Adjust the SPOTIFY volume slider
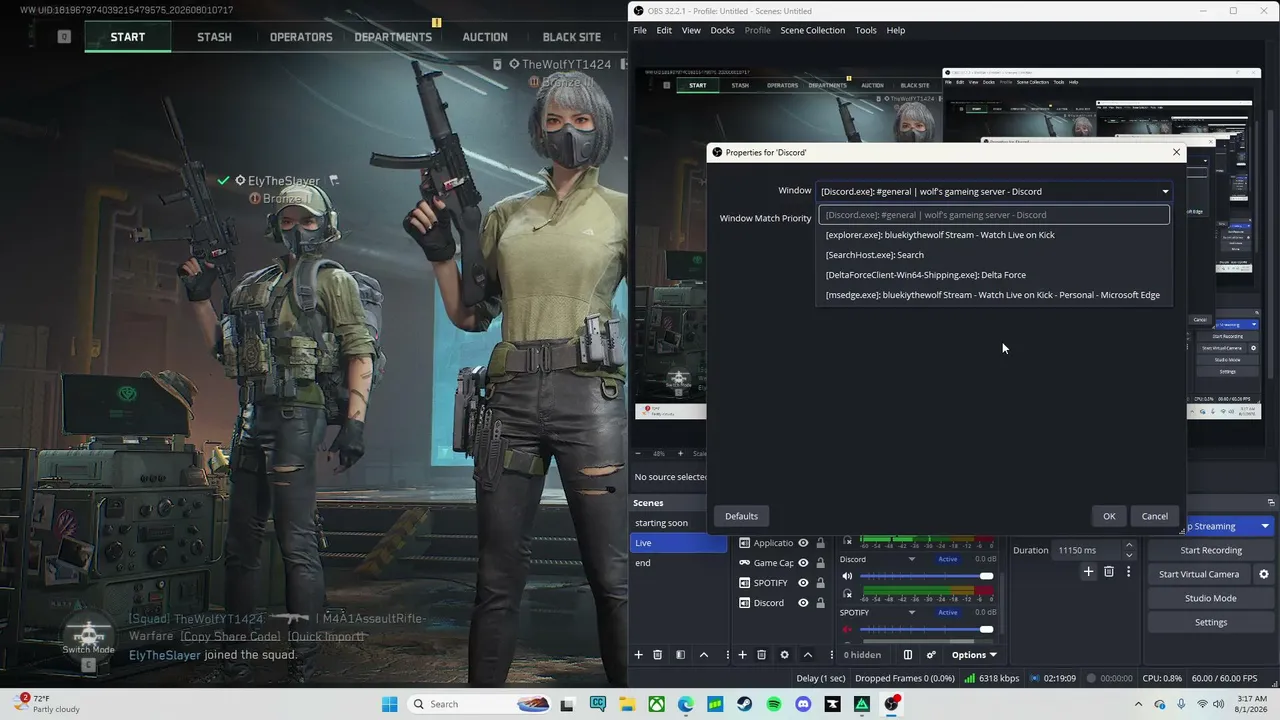 (x=926, y=629)
